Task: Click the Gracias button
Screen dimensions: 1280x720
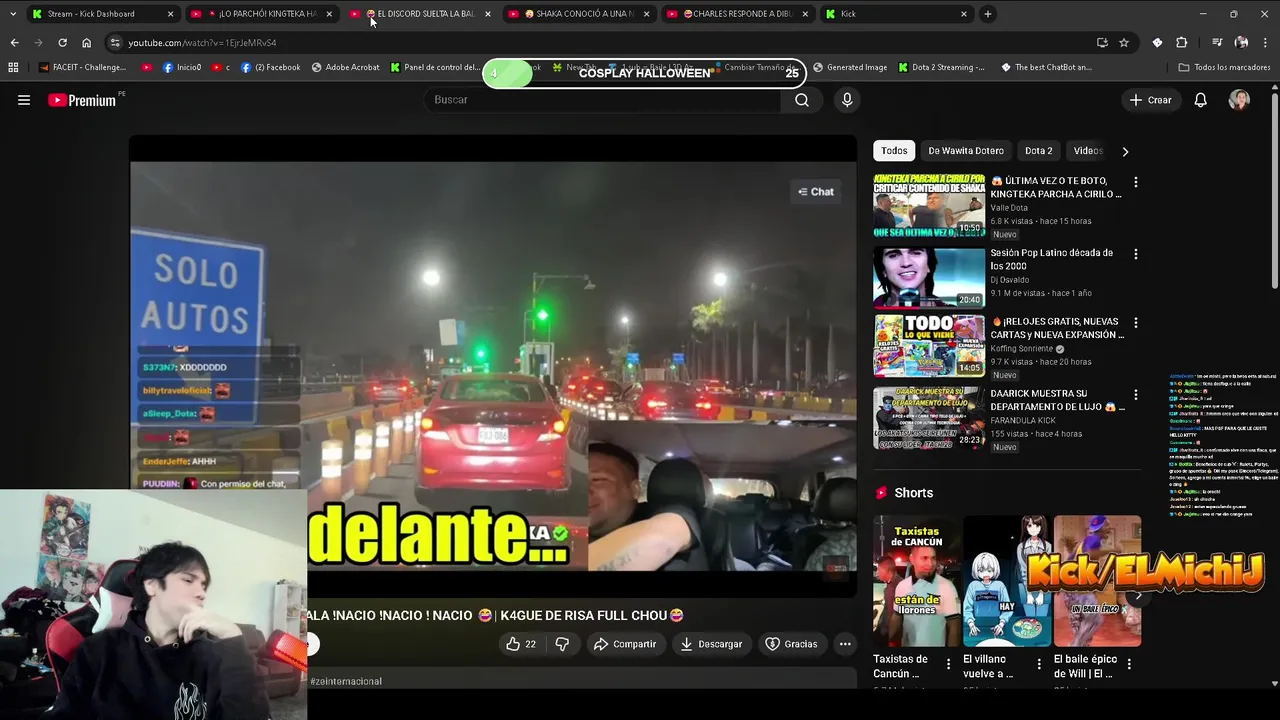Action: pyautogui.click(x=791, y=644)
